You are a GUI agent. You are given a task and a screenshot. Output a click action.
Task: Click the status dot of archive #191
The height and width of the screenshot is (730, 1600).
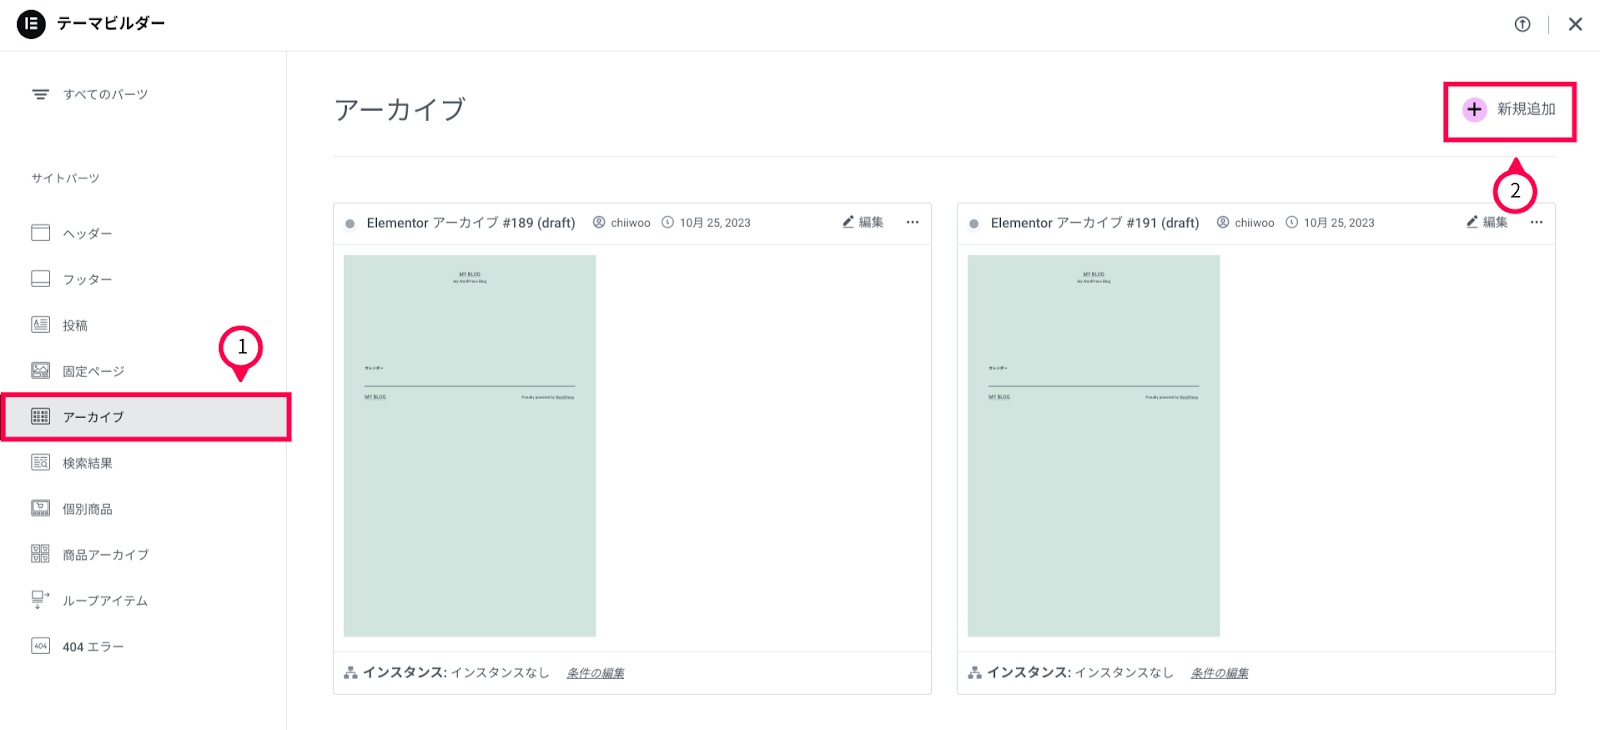[x=974, y=224]
